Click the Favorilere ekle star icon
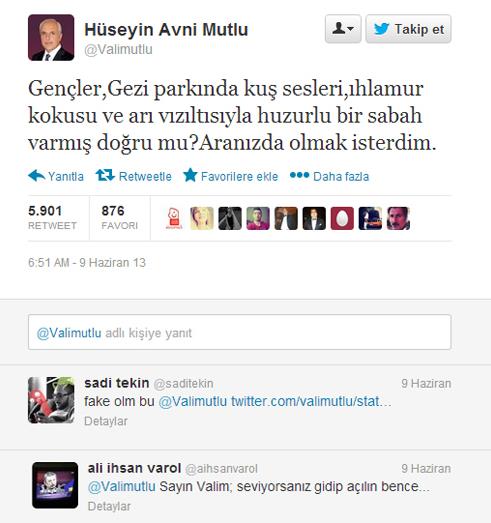The width and height of the screenshot is (491, 523). click(190, 175)
